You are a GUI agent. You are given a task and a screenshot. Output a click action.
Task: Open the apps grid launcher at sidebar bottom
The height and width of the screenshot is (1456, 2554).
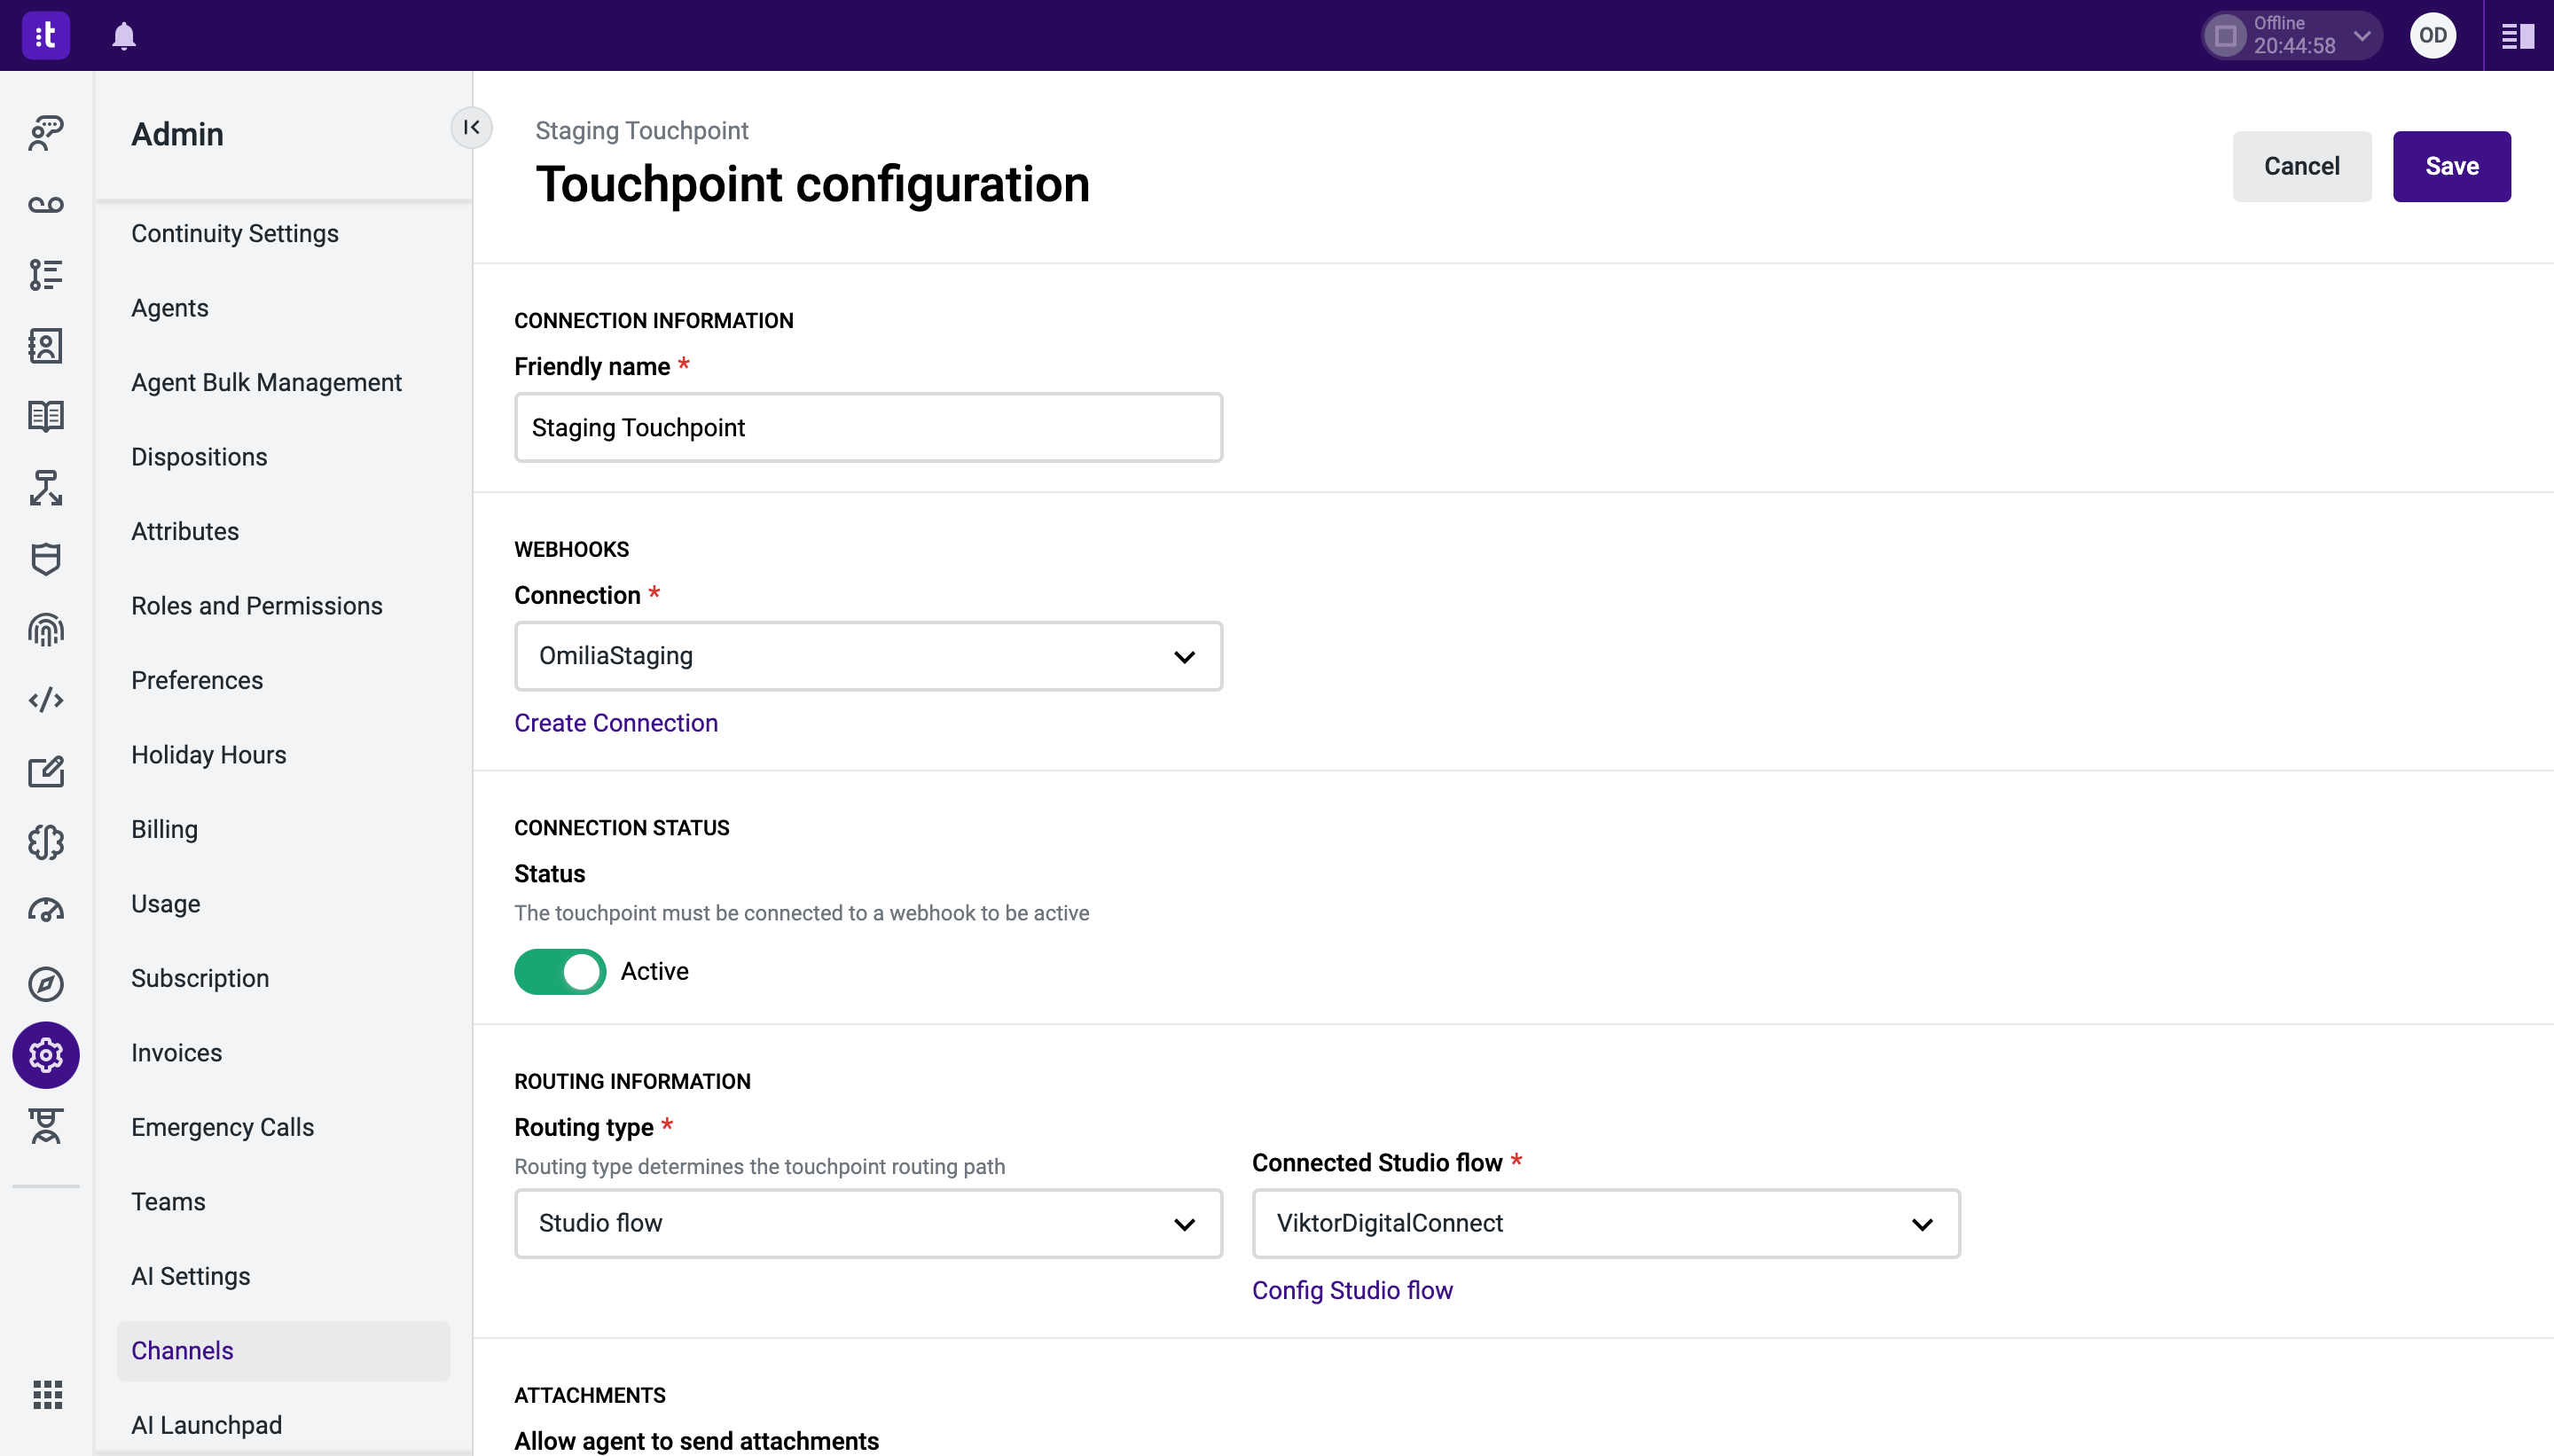point(45,1395)
